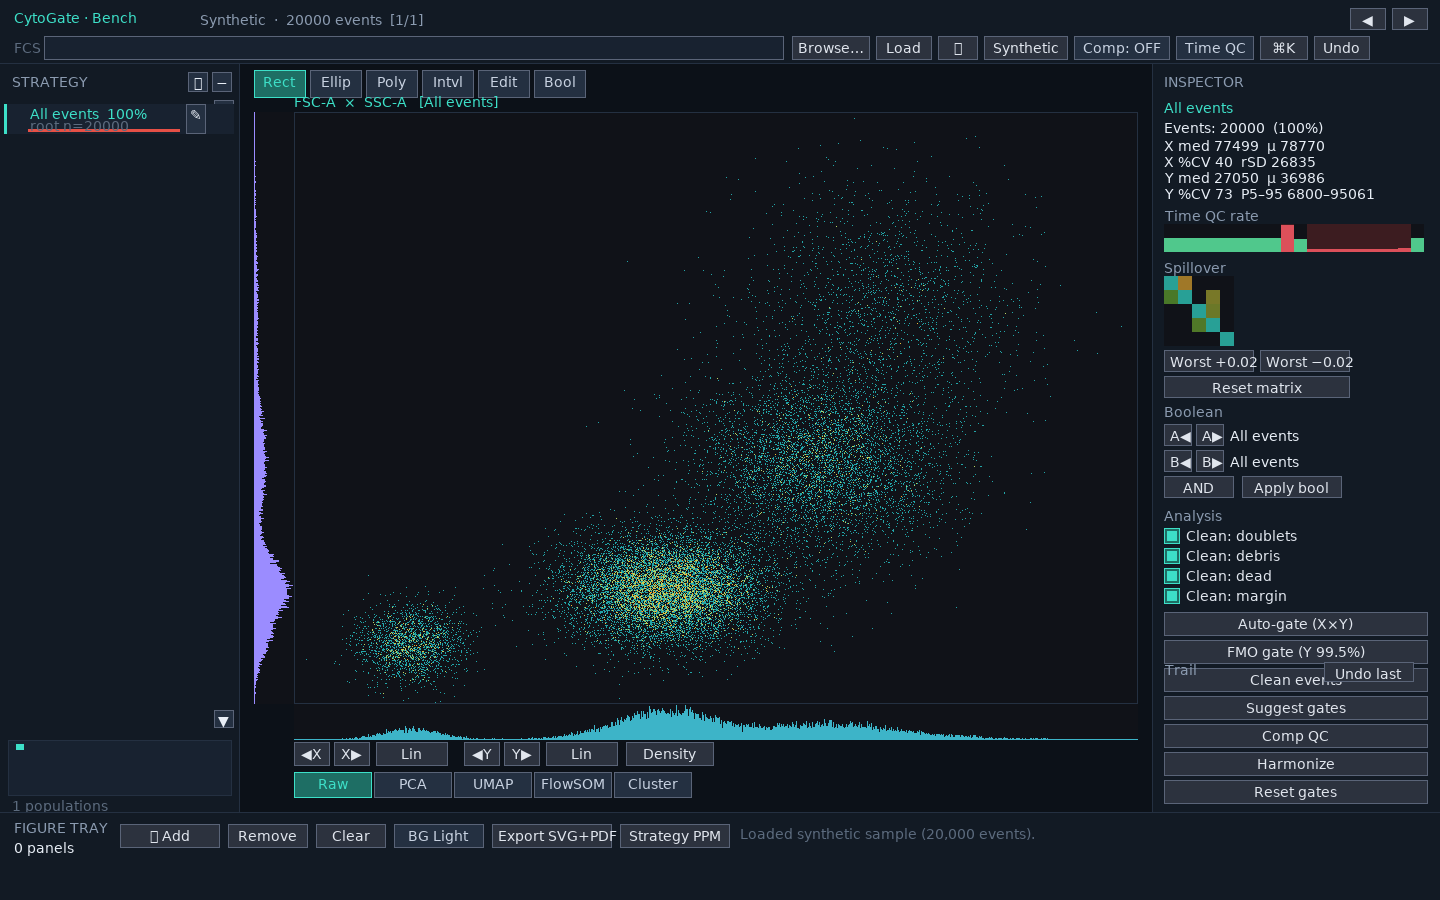
Task: Switch to the FlowSOM view tab
Action: [x=573, y=785]
